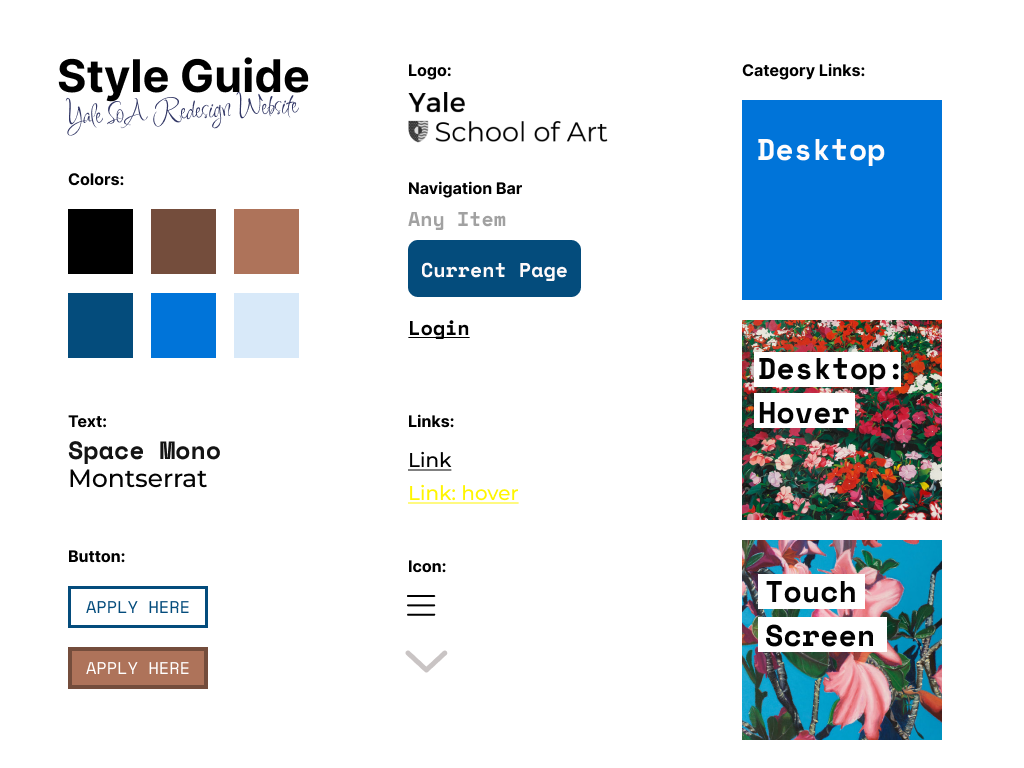Click the Login link
This screenshot has width=1024, height=768.
tap(439, 328)
